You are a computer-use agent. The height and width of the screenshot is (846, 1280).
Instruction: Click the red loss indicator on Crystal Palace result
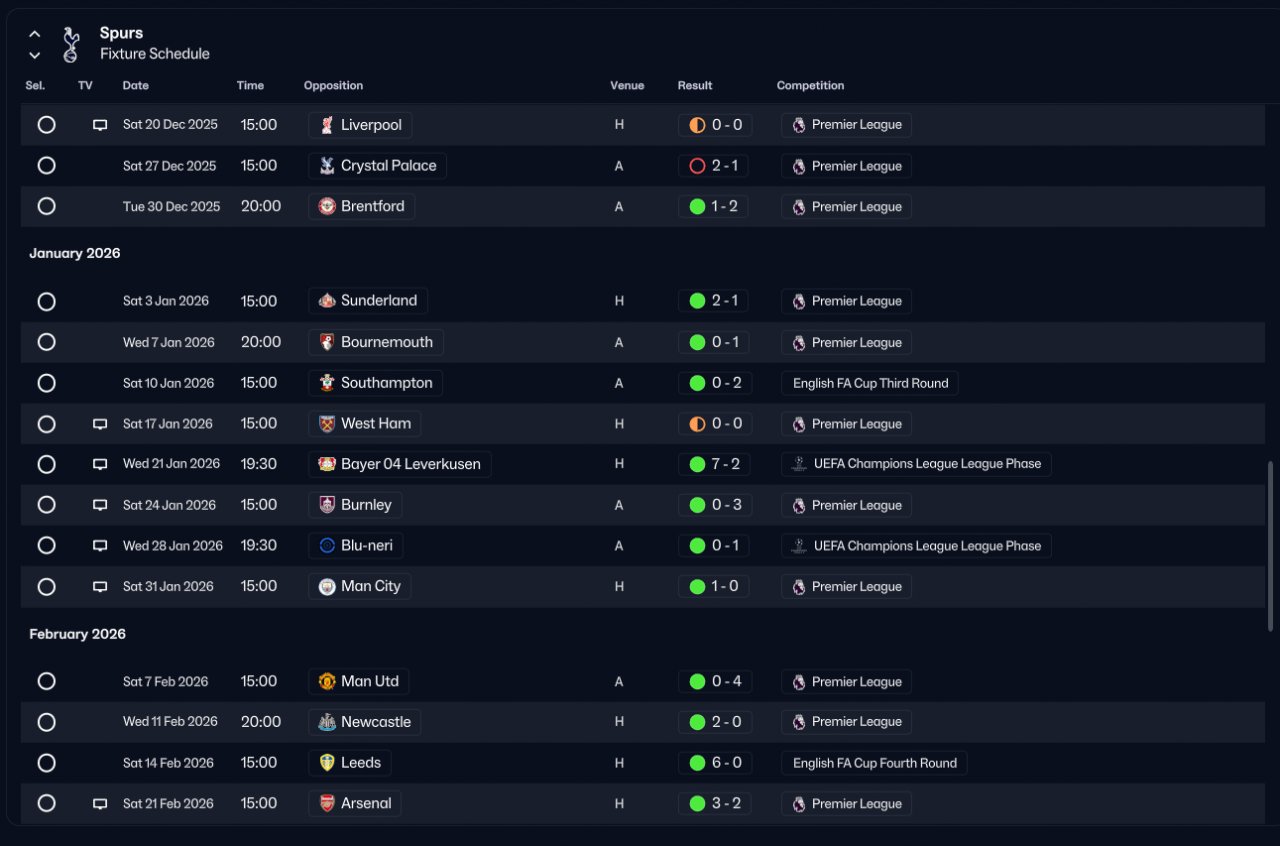click(698, 166)
